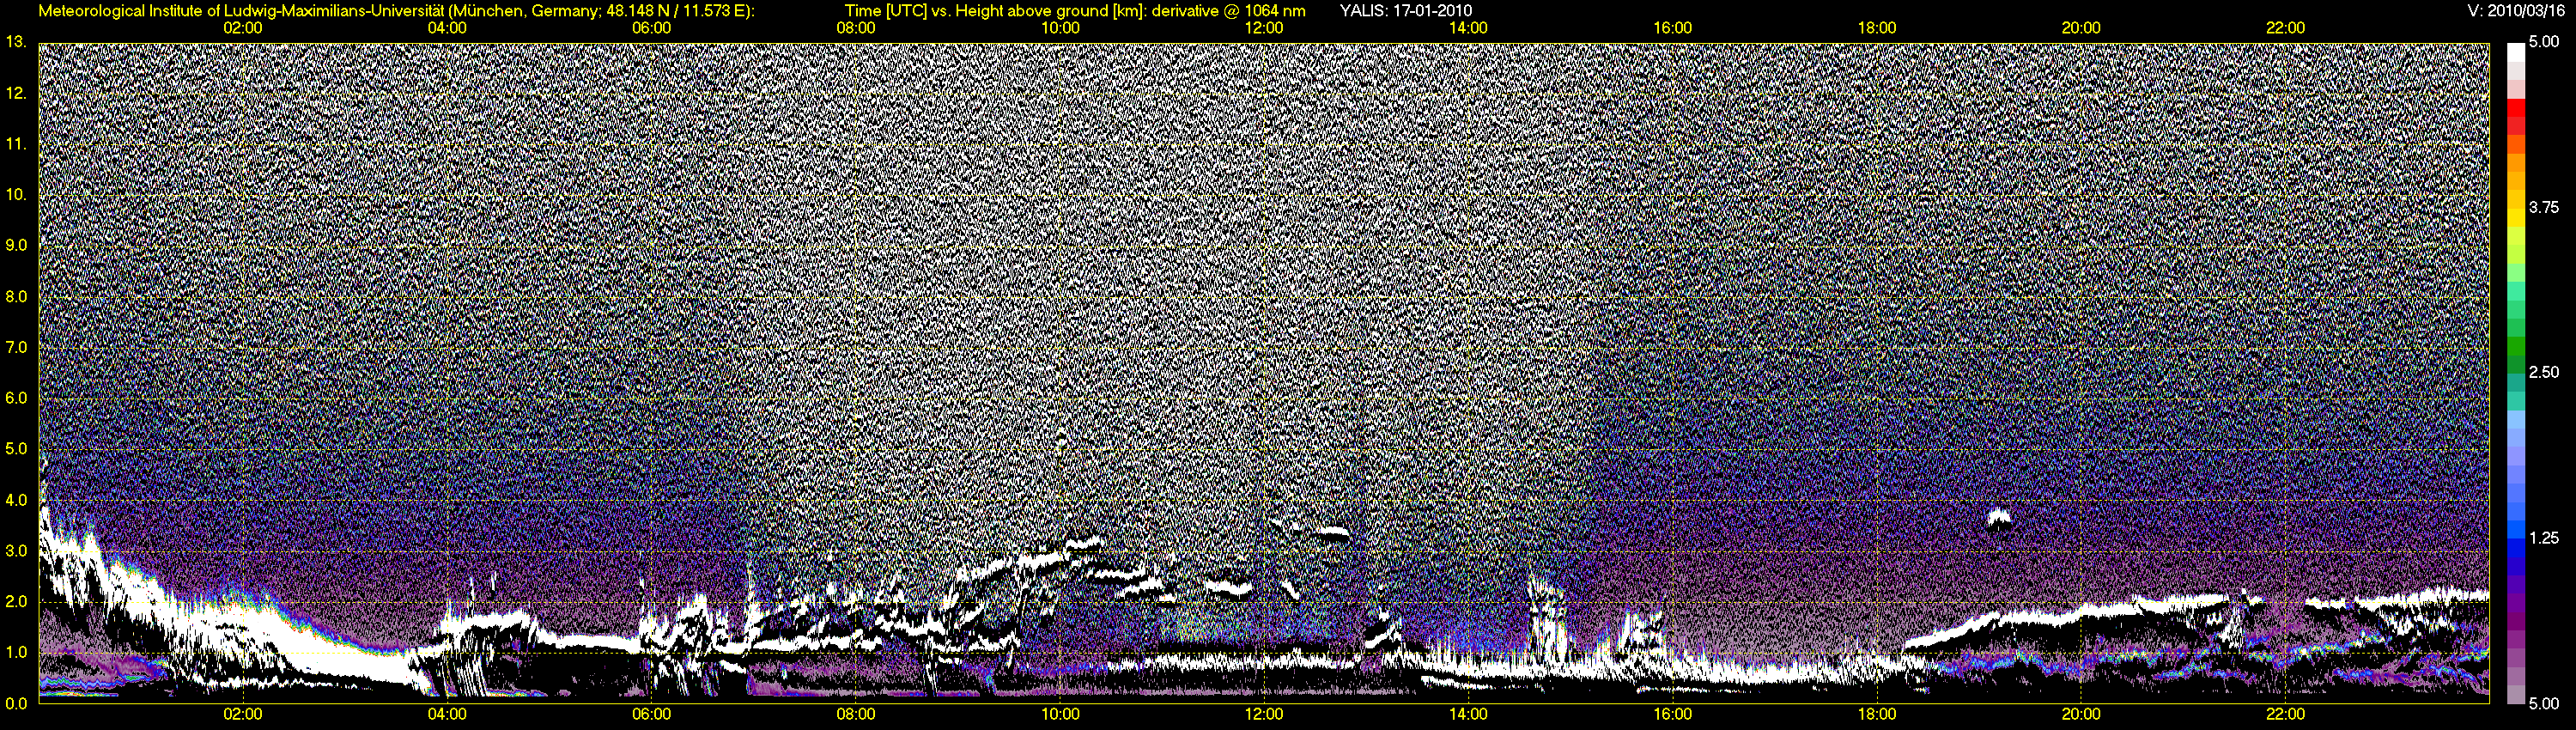Click the '10.' height axis label

(x=16, y=194)
